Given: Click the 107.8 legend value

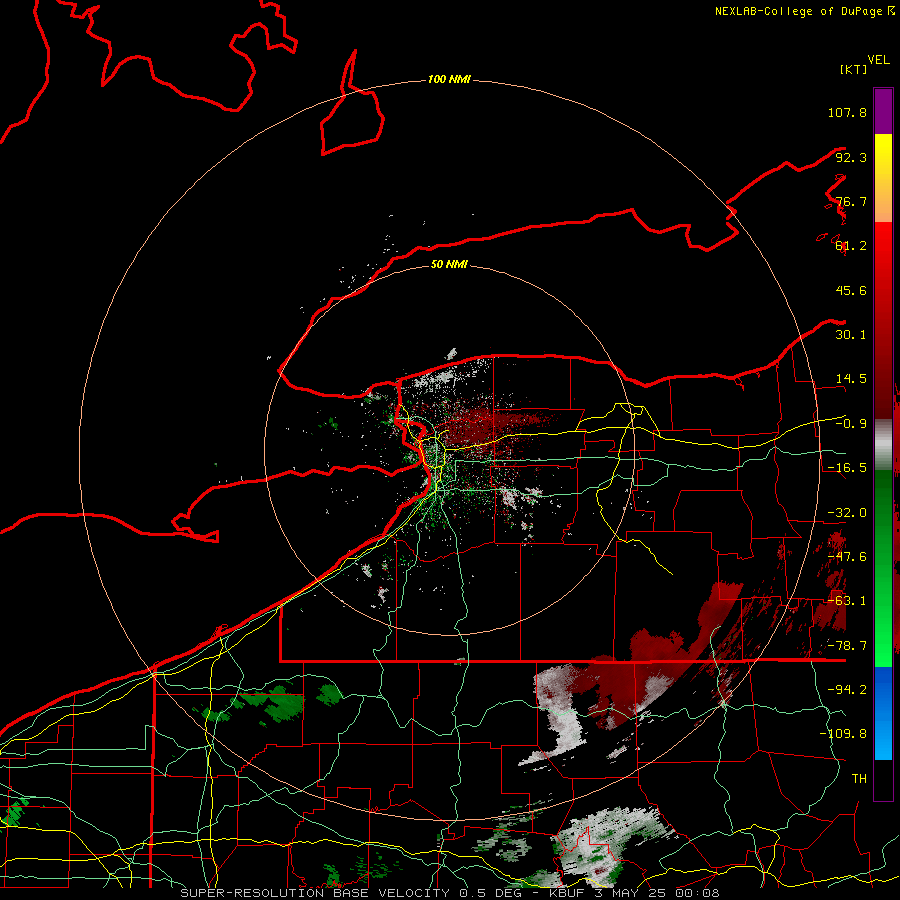Looking at the screenshot, I should (847, 112).
